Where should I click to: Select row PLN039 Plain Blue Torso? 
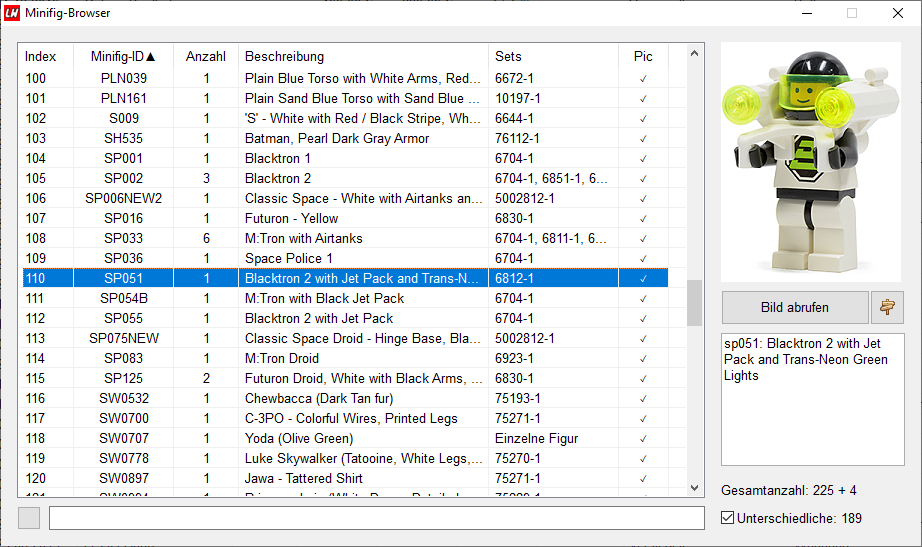pos(345,78)
